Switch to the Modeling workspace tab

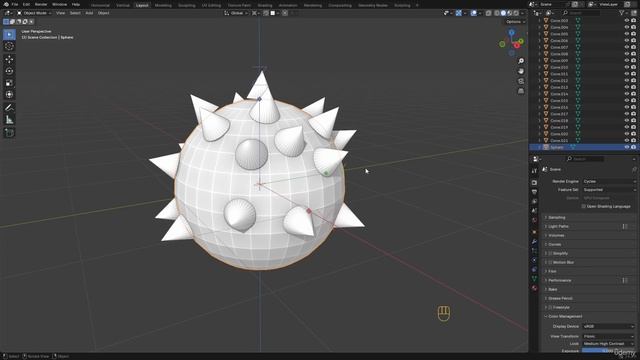(x=163, y=5)
